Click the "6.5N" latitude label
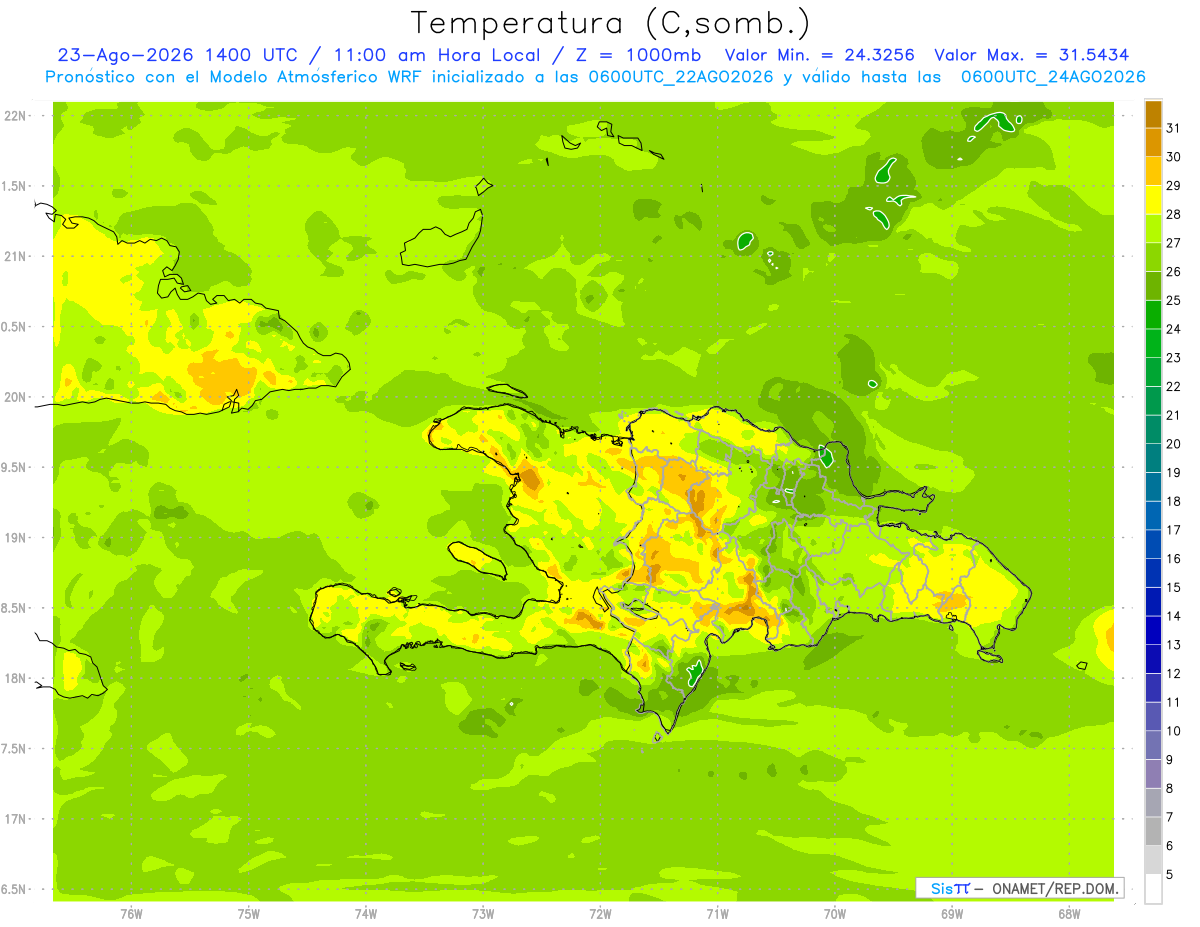Image resolution: width=1200 pixels, height=927 pixels. [14, 889]
